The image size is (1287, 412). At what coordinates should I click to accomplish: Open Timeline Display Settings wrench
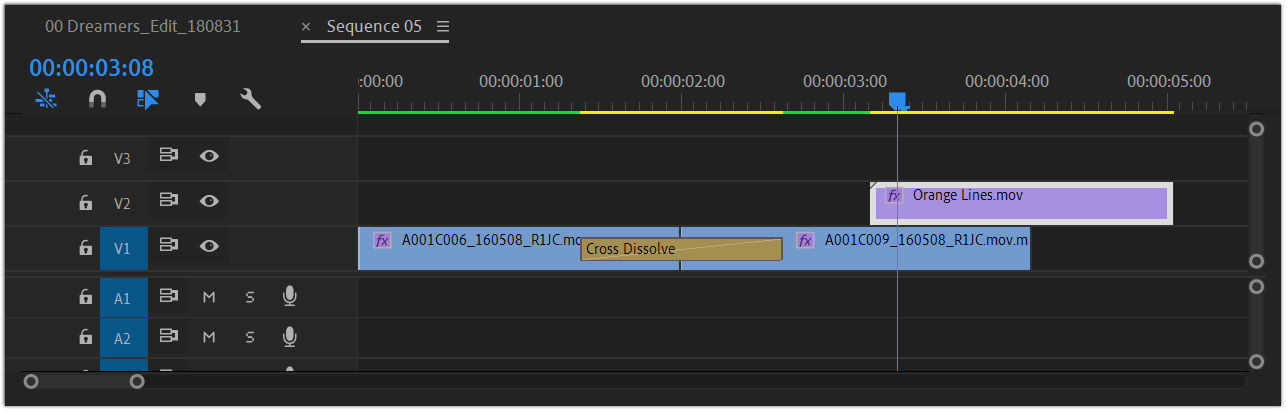(250, 99)
